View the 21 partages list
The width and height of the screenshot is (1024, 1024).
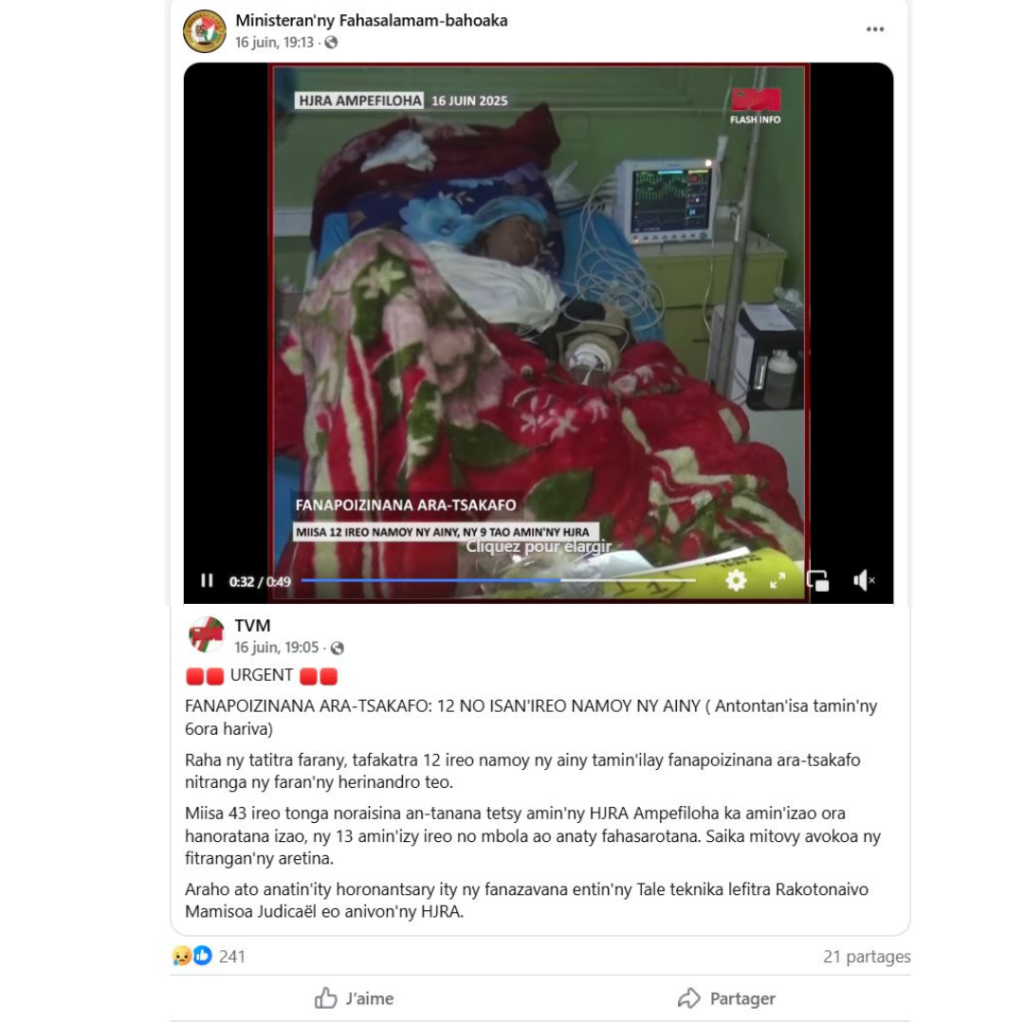click(867, 957)
